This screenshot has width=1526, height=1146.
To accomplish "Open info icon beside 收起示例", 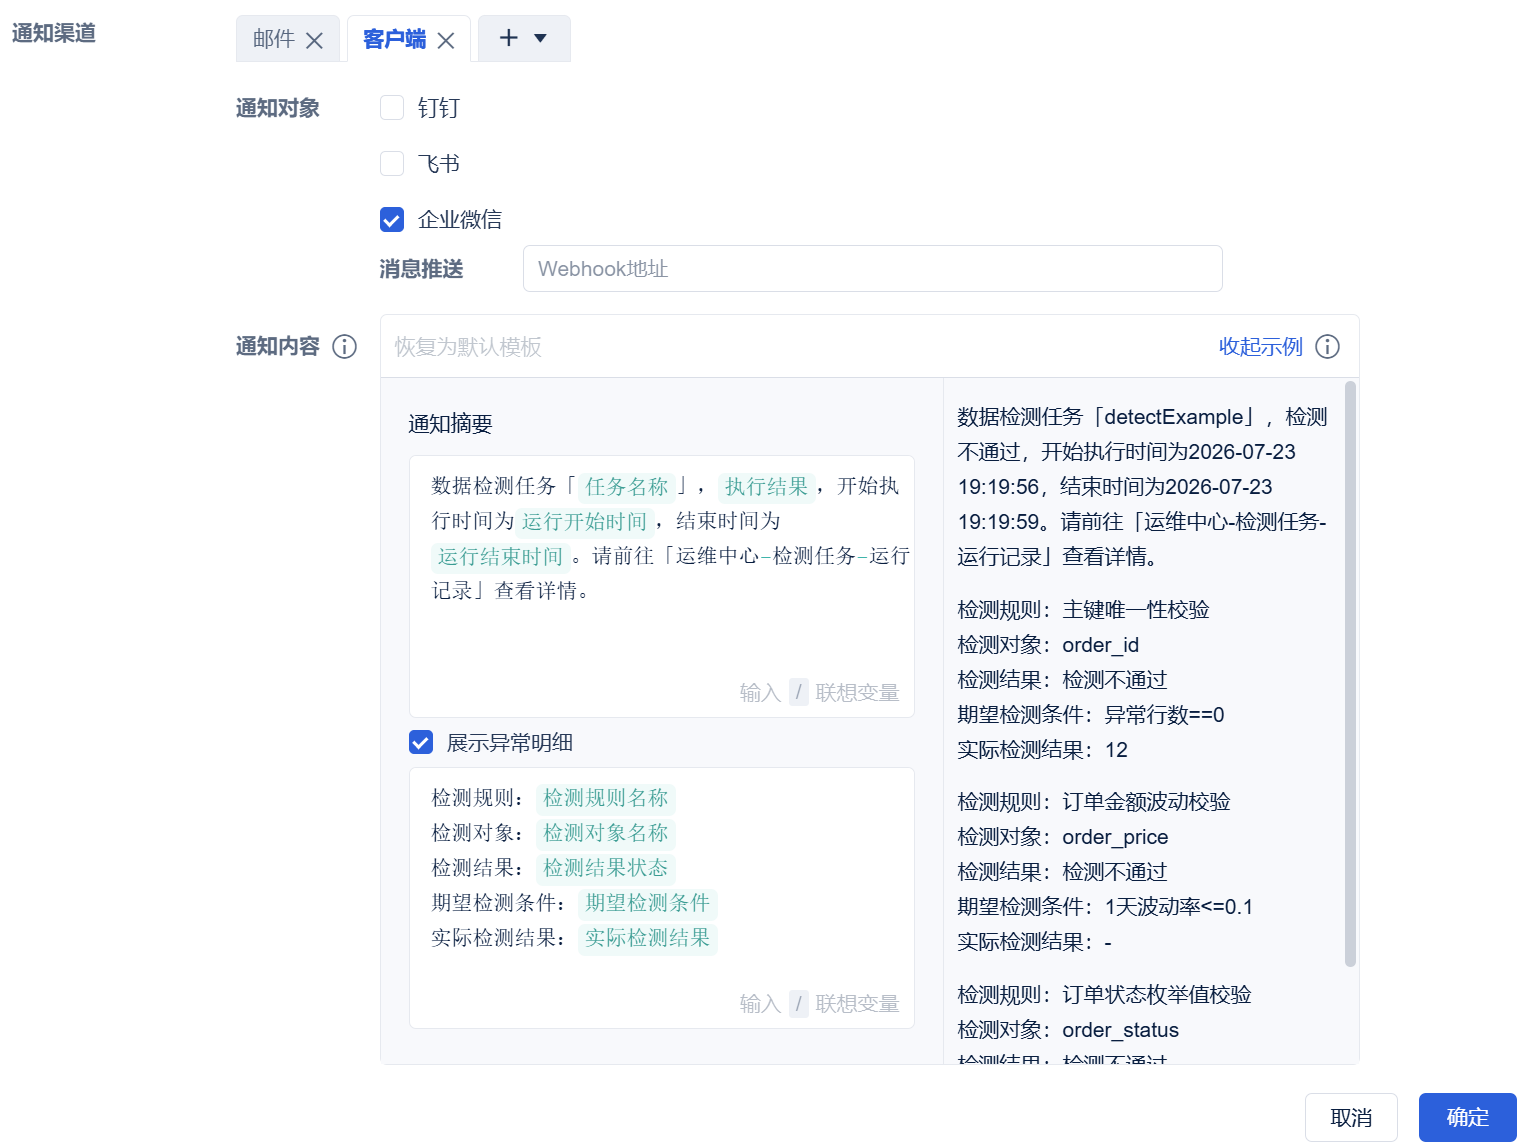I will coord(1327,346).
